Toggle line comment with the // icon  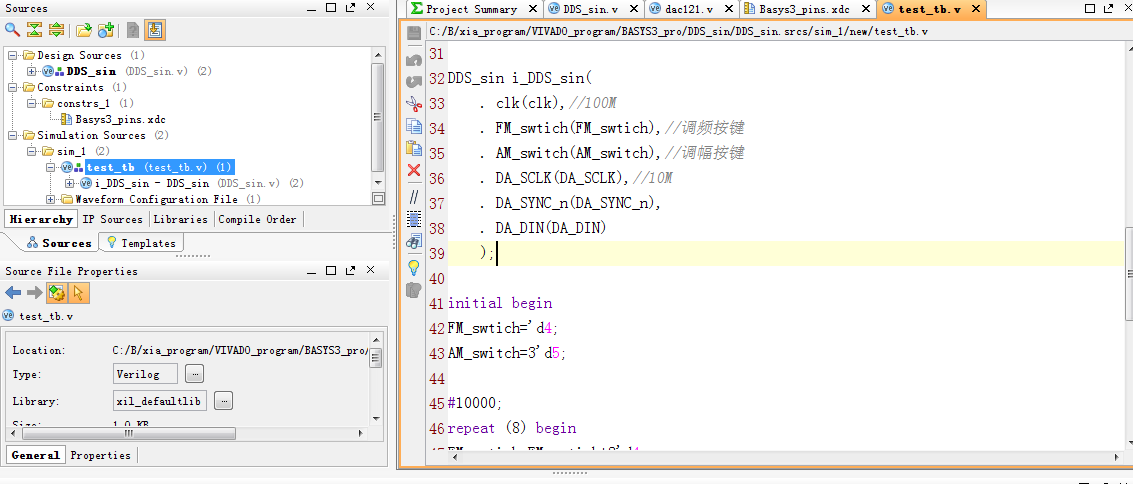414,196
